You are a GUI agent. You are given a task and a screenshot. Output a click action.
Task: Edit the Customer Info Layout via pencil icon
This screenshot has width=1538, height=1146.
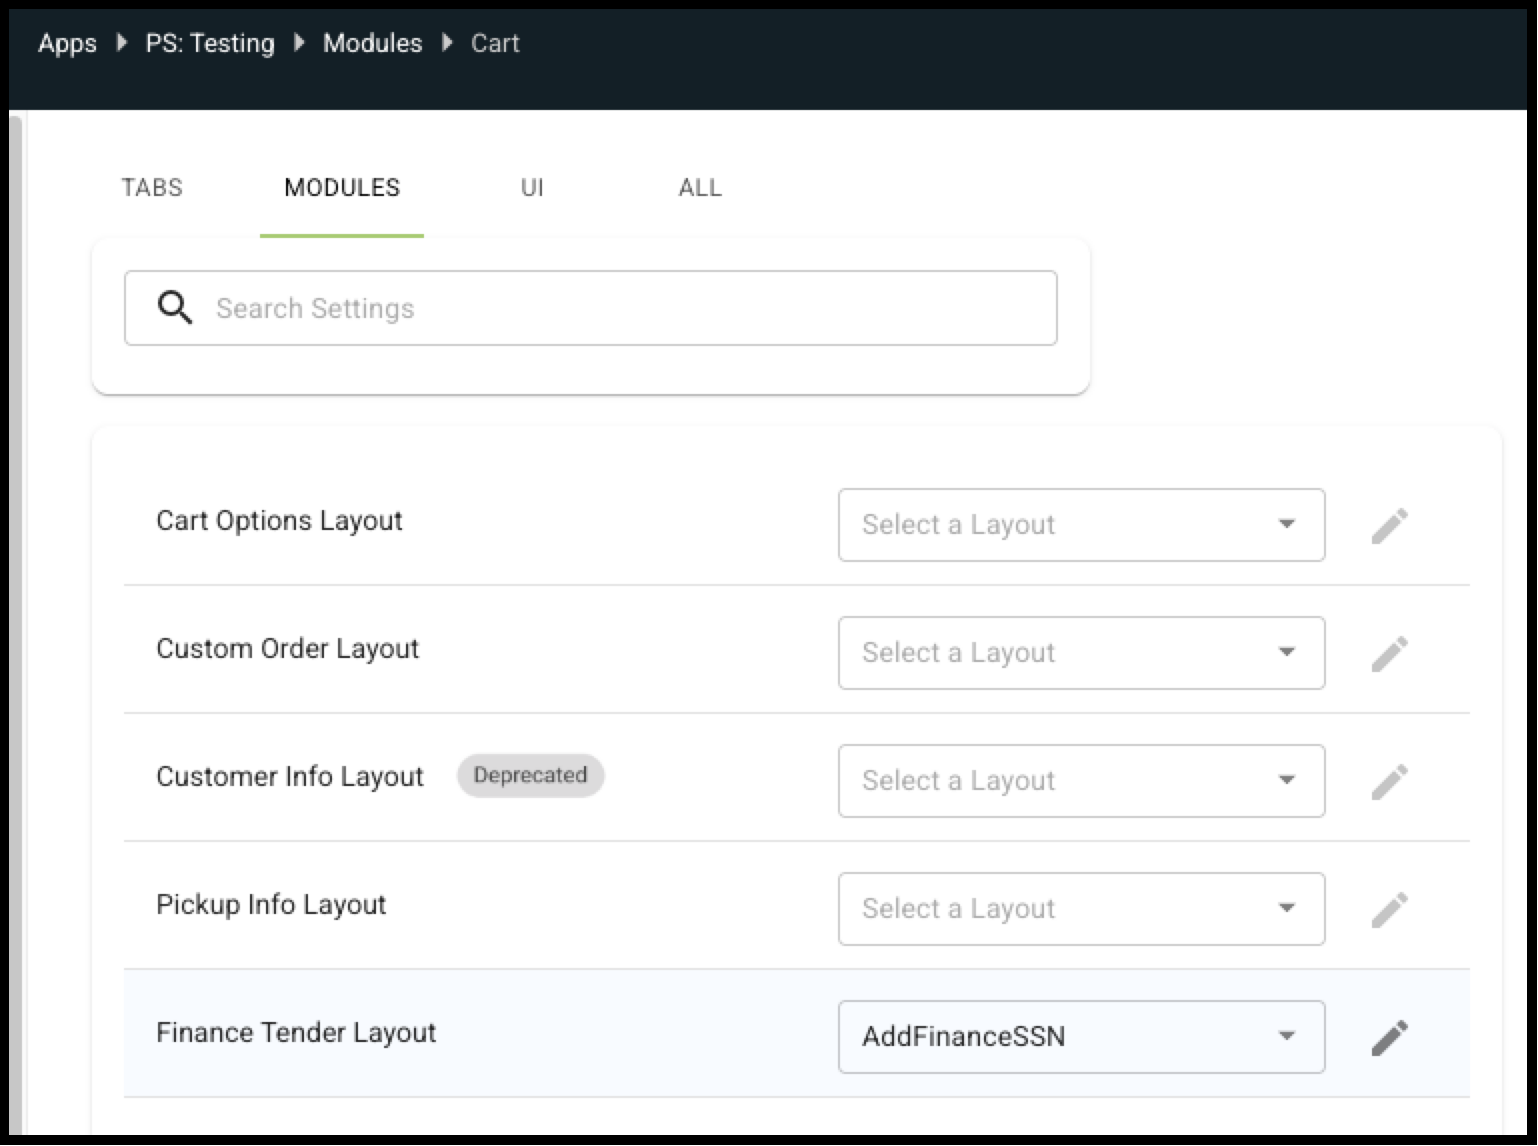(x=1389, y=781)
